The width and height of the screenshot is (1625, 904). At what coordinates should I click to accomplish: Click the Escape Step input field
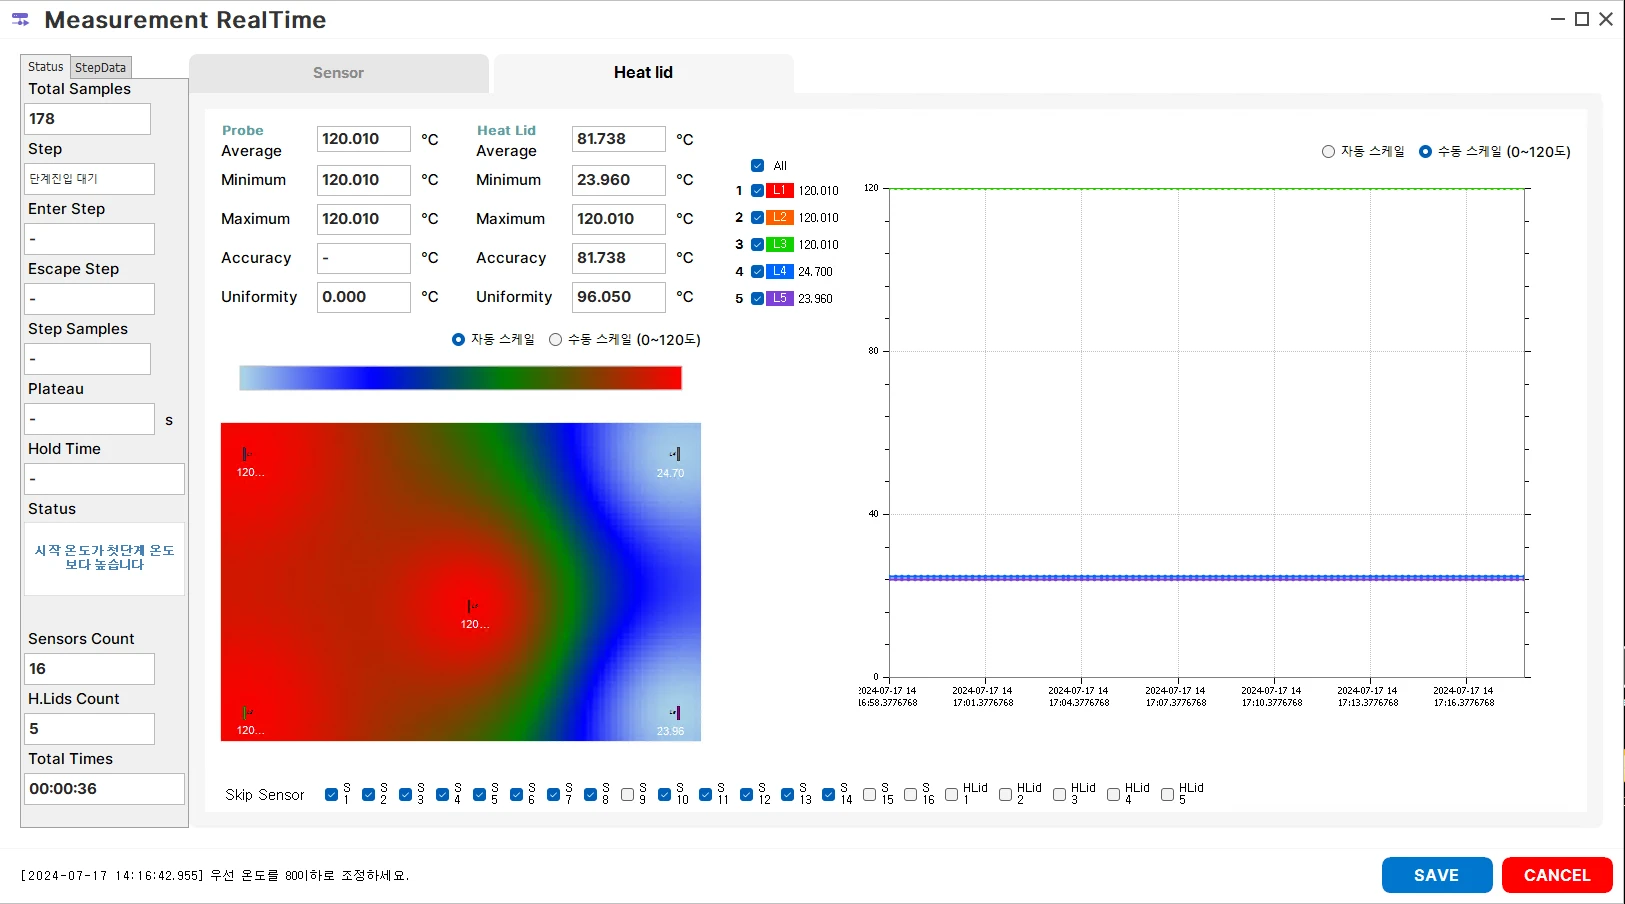89,299
